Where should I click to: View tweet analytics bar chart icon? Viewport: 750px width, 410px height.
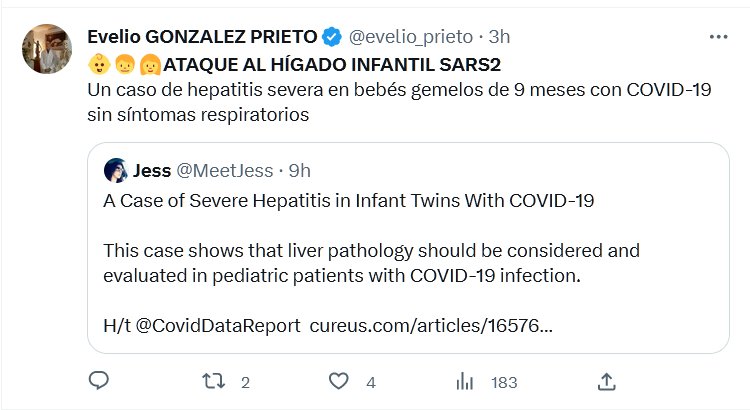pyautogui.click(x=465, y=381)
